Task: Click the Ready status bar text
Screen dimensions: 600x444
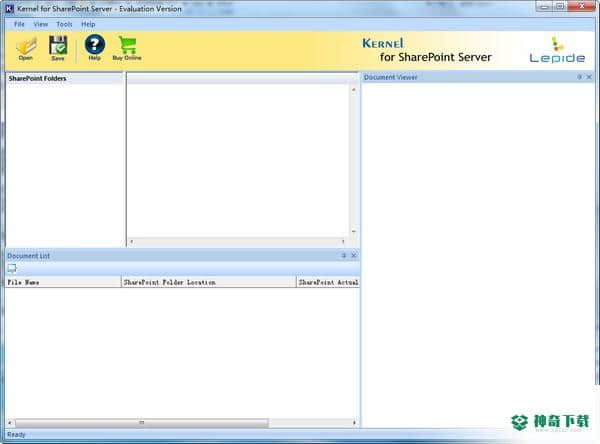Action: pos(16,434)
